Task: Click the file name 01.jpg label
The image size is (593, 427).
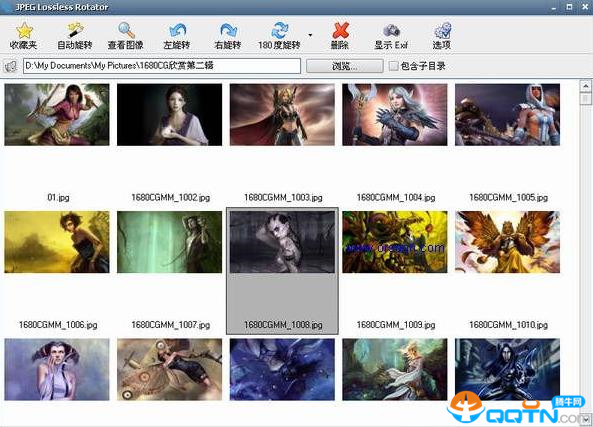Action: click(x=58, y=197)
